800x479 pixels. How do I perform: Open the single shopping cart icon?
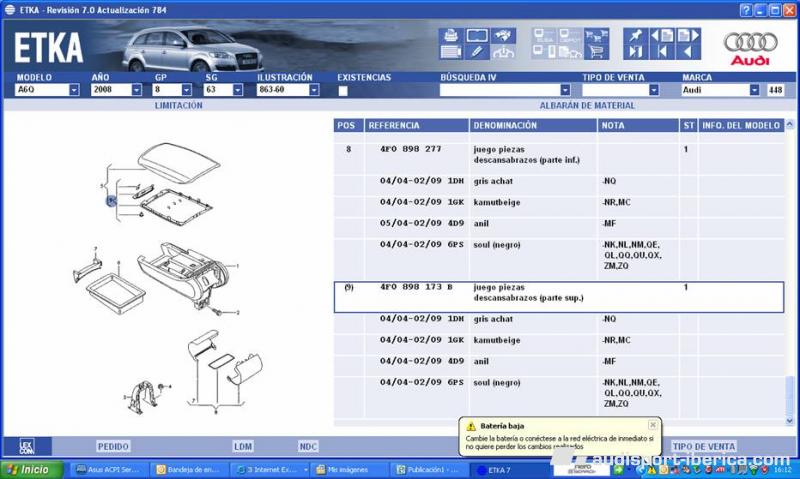[596, 52]
